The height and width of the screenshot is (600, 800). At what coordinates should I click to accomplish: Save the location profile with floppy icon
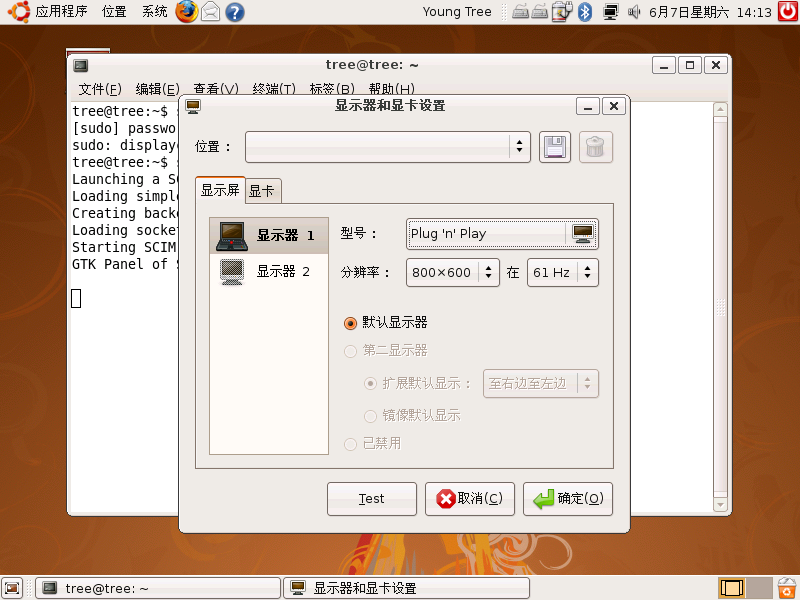tap(555, 147)
